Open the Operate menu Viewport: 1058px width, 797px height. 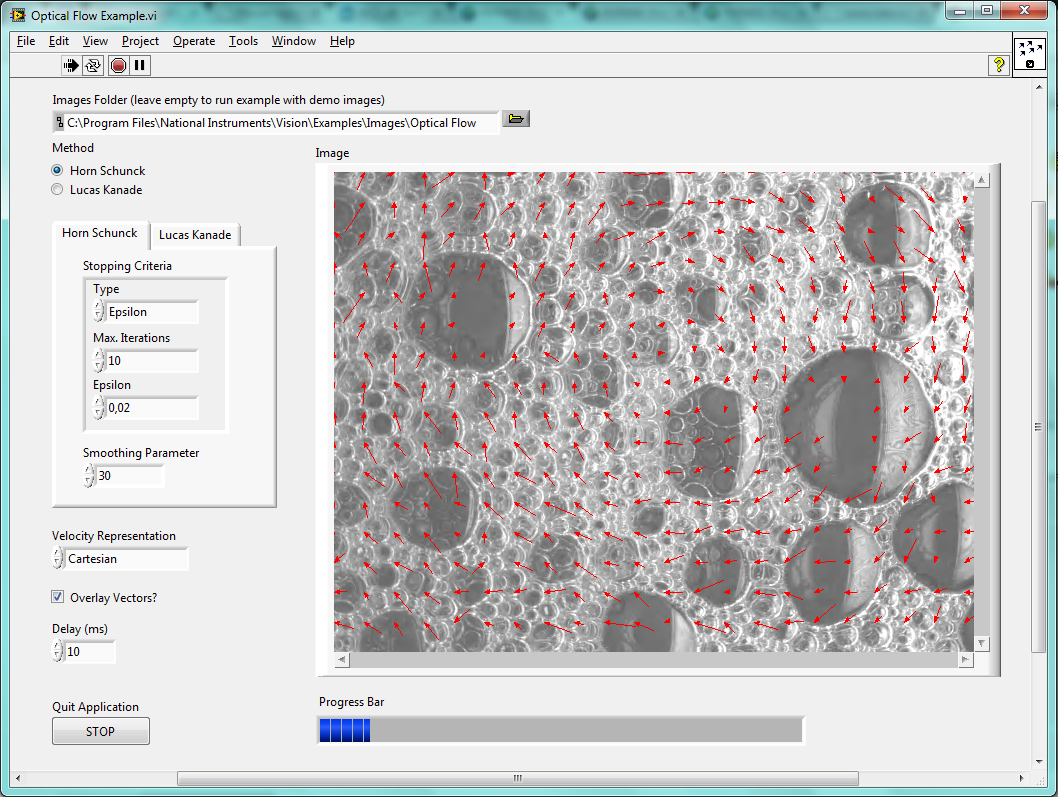pyautogui.click(x=193, y=41)
